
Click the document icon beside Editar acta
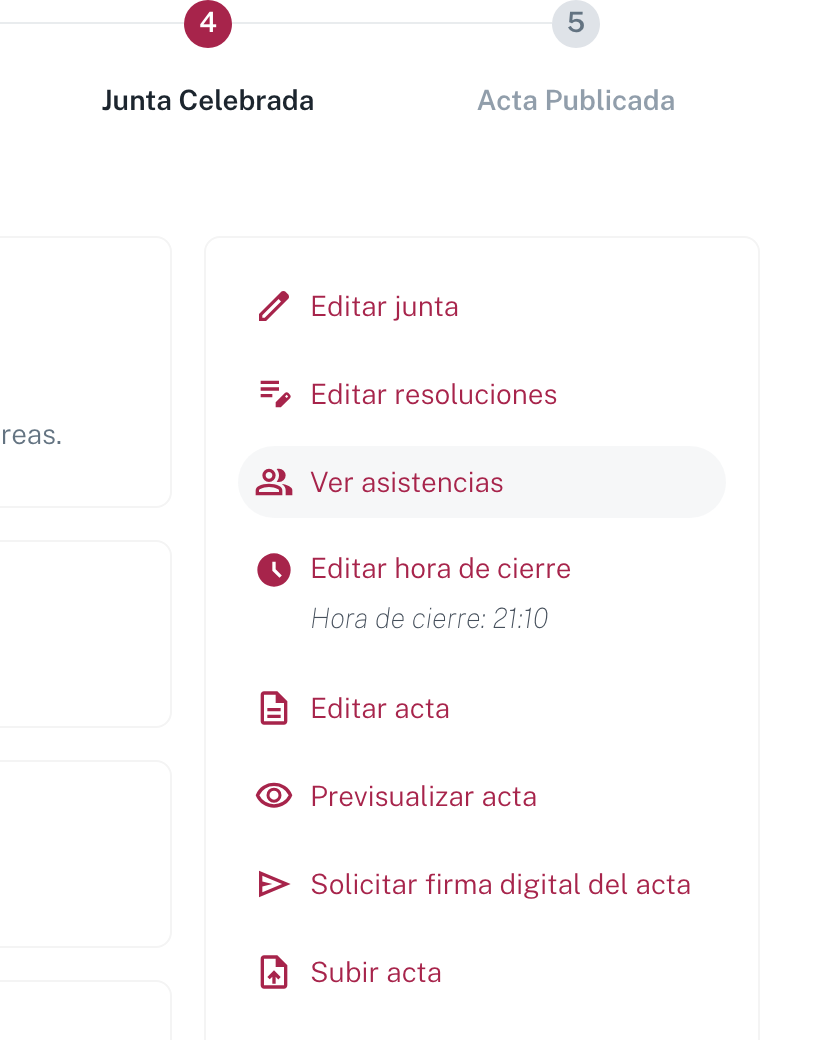point(274,708)
